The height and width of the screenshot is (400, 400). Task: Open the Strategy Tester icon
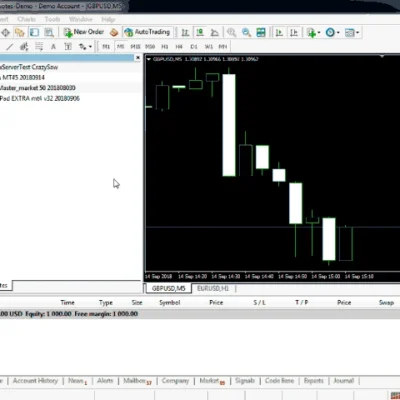pos(49,32)
